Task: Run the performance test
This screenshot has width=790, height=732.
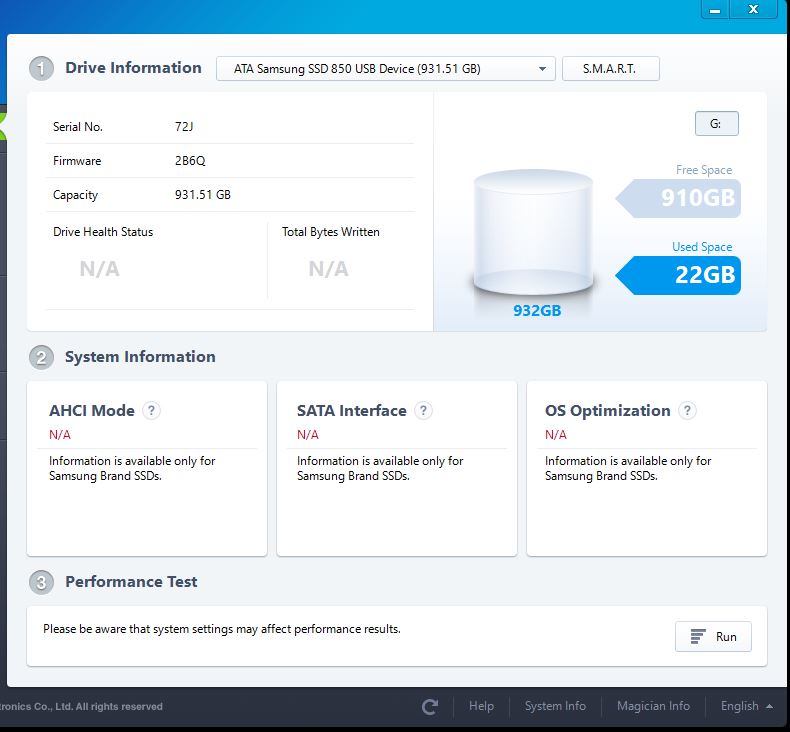Action: tap(713, 637)
